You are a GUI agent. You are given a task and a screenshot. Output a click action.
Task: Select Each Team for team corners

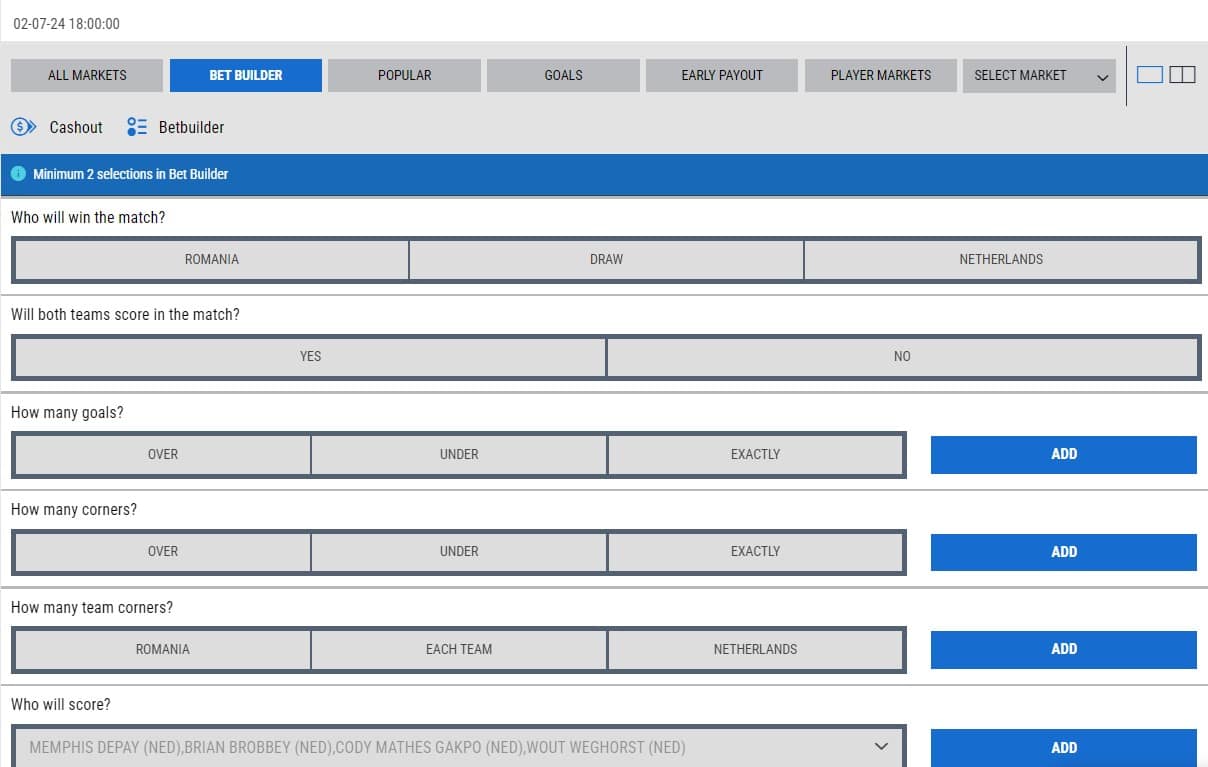pyautogui.click(x=459, y=650)
